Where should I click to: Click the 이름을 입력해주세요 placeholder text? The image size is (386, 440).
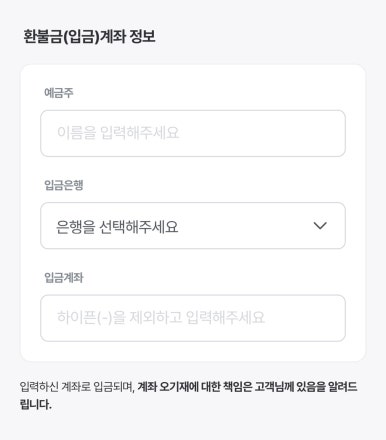coord(118,133)
